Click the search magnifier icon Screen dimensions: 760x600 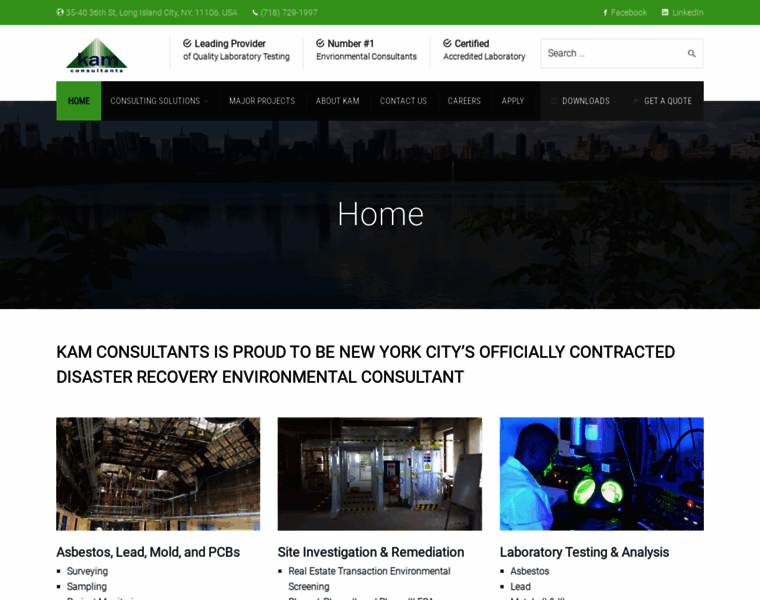point(692,53)
